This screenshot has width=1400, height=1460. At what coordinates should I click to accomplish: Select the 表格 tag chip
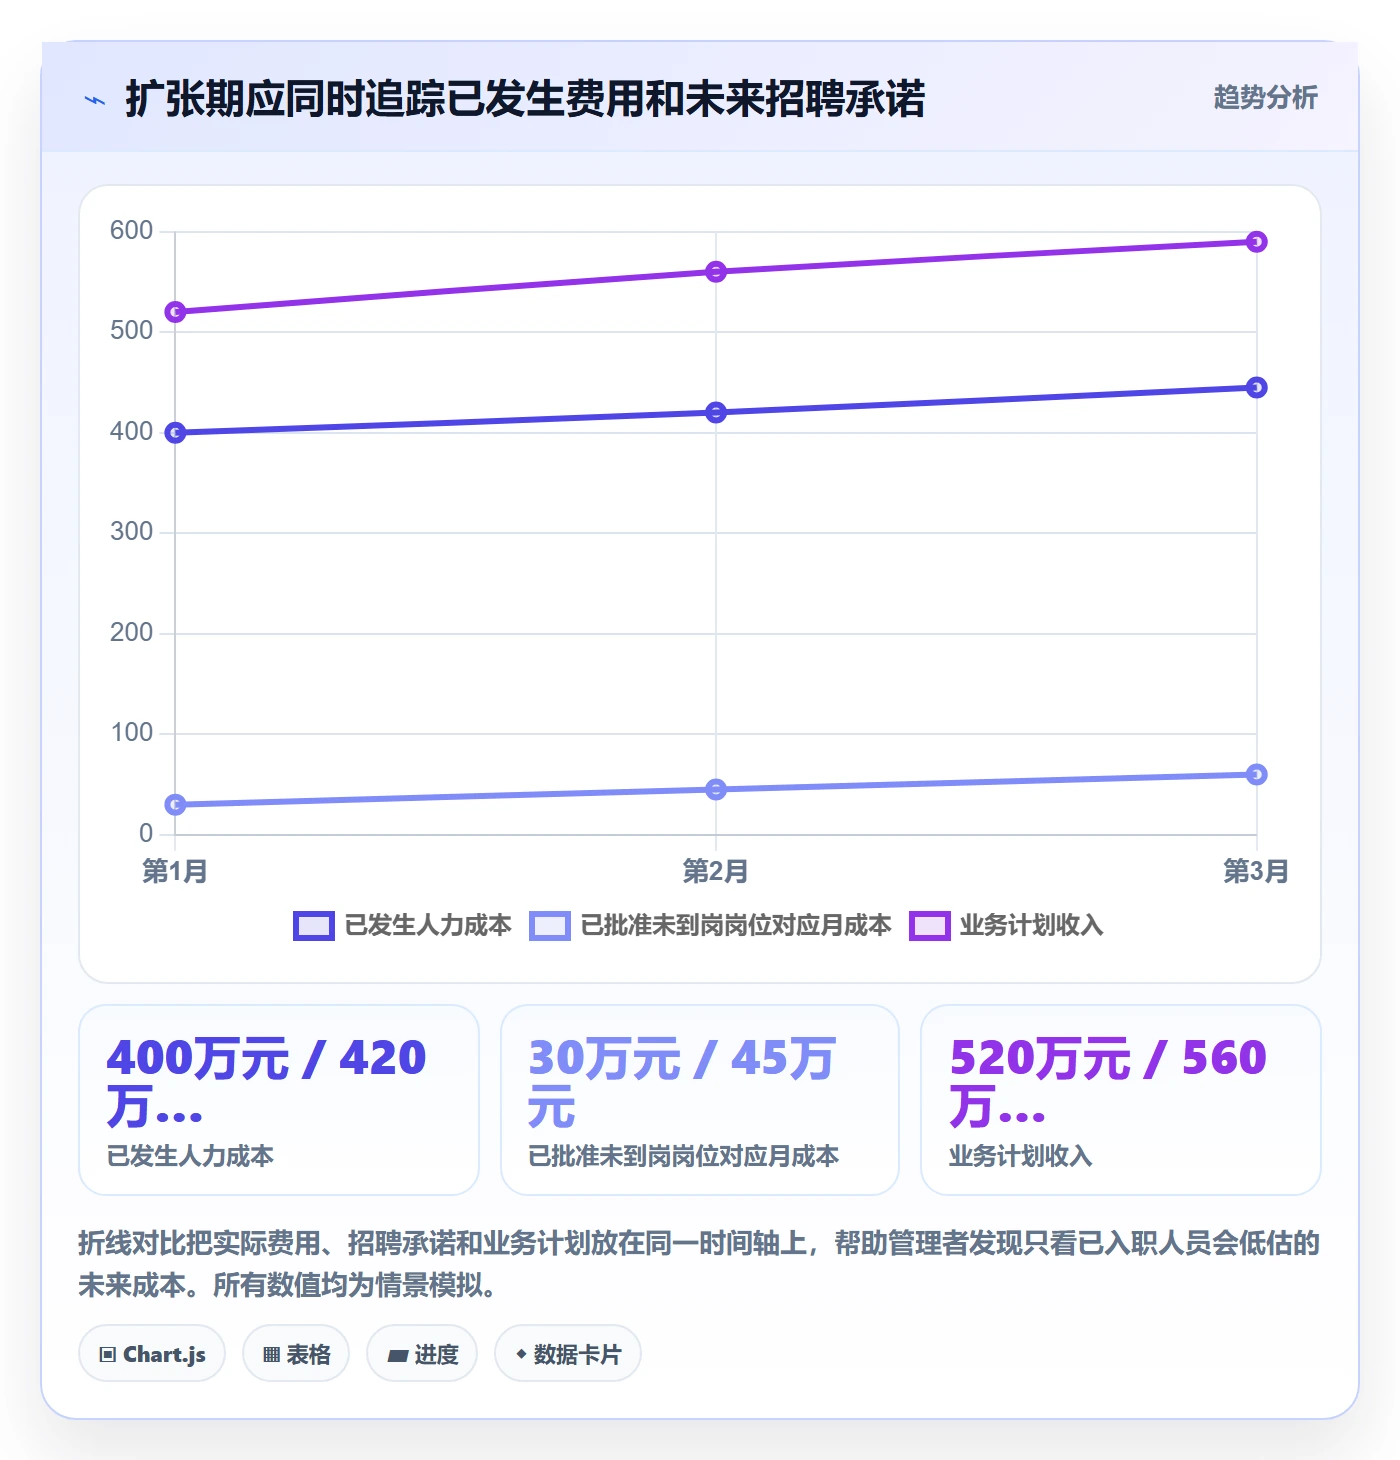click(x=296, y=1354)
